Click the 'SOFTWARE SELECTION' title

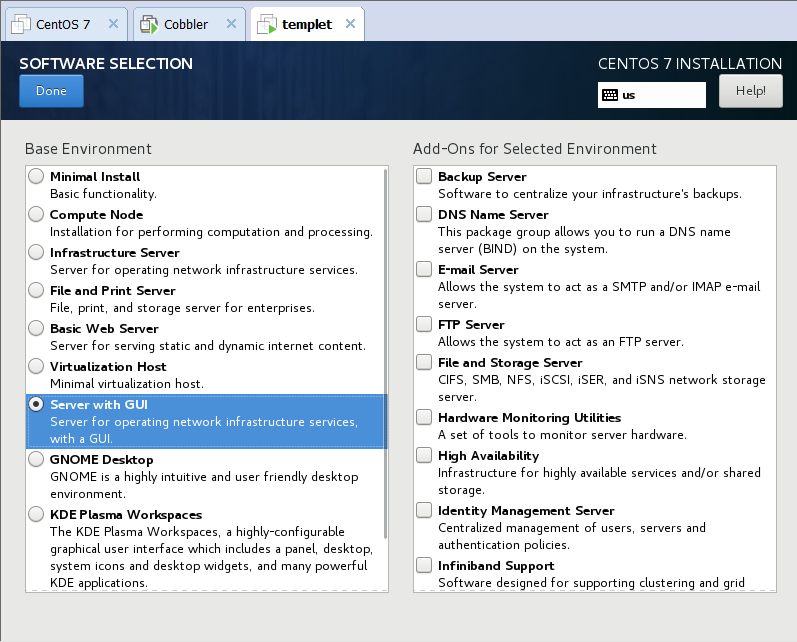coord(106,64)
